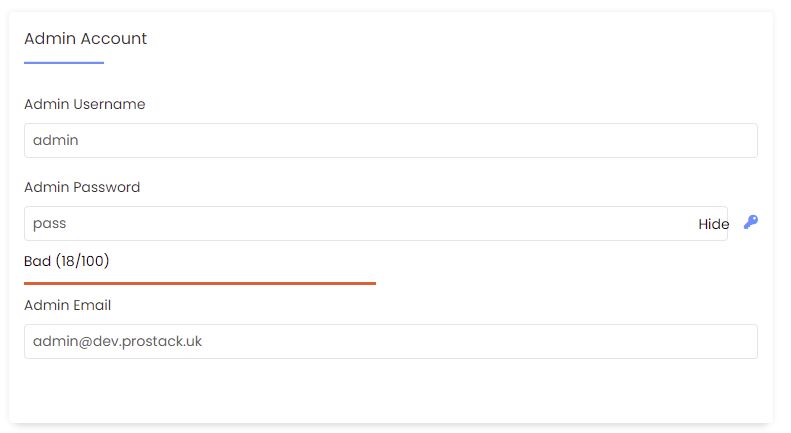This screenshot has width=791, height=433.
Task: Focus the Admin Username input field
Action: (390, 140)
